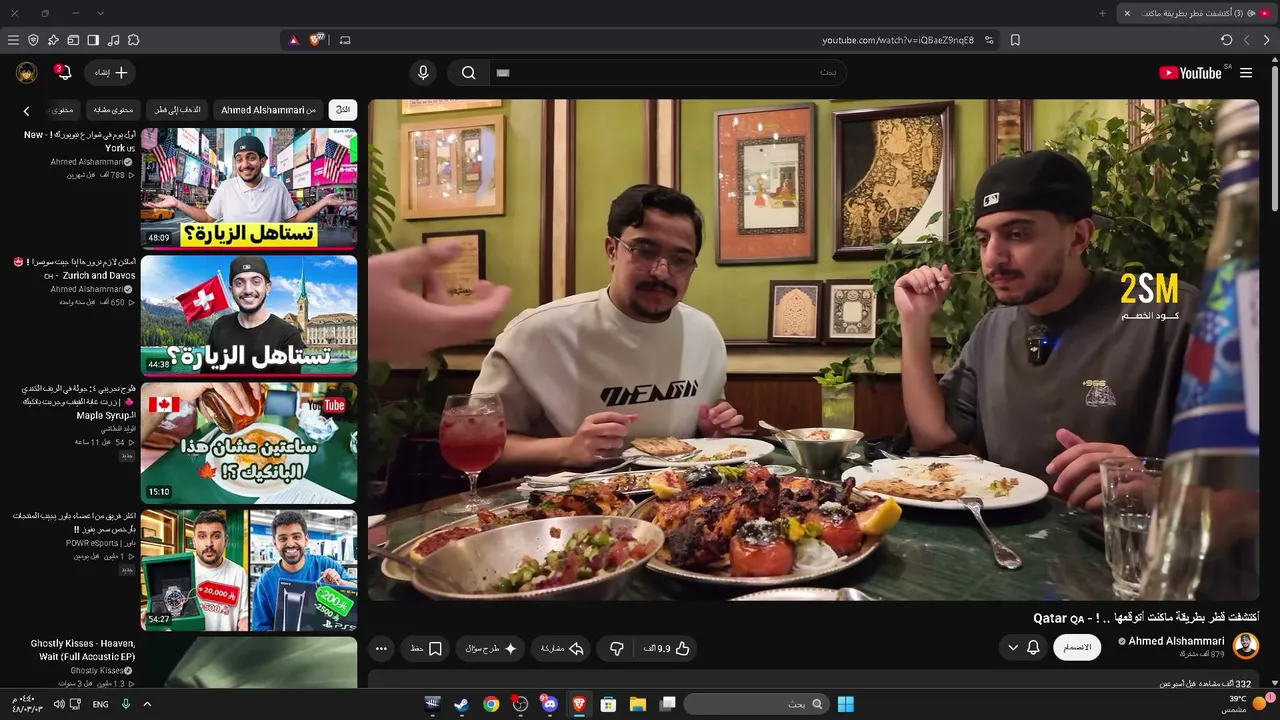Toggle the bookmark icon in the address bar
The image size is (1280, 720).
pos(1015,40)
